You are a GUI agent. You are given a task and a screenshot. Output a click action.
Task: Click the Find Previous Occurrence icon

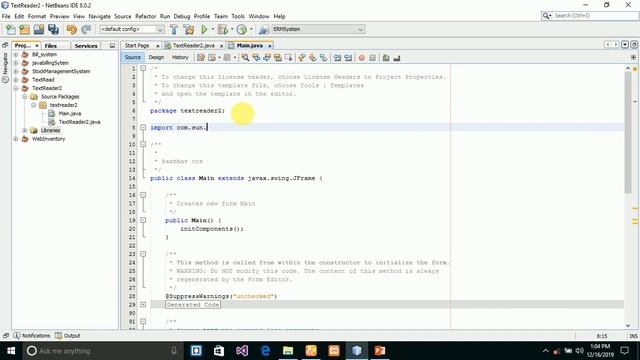[x=256, y=58]
